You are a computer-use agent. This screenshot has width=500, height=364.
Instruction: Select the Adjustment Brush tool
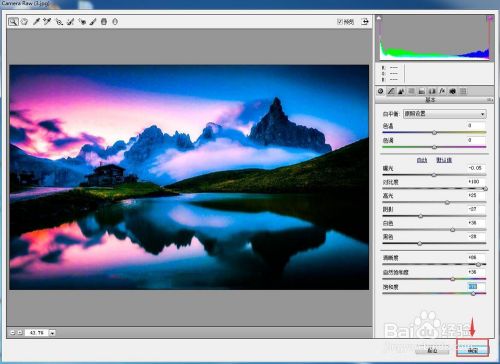point(93,22)
